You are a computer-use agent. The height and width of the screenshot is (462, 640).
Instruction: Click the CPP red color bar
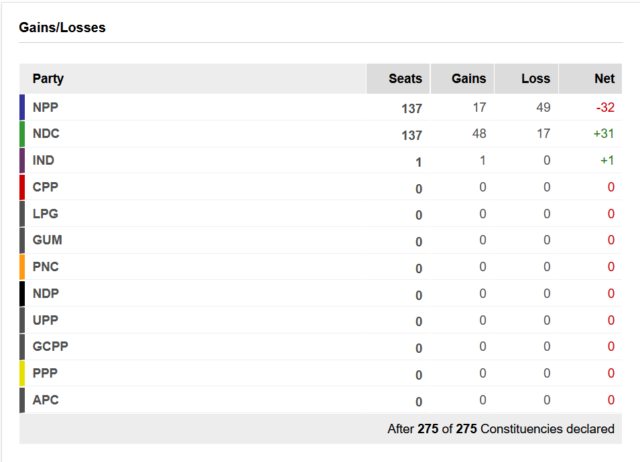click(x=22, y=187)
